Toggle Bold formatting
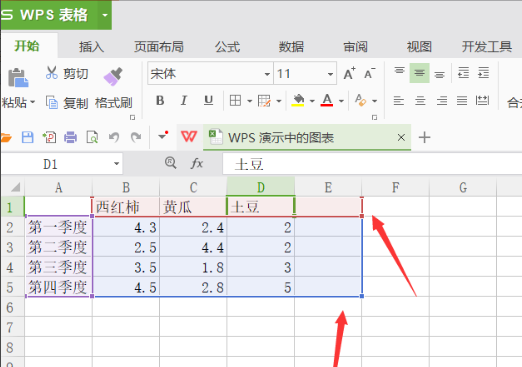522x367 pixels. tap(160, 100)
